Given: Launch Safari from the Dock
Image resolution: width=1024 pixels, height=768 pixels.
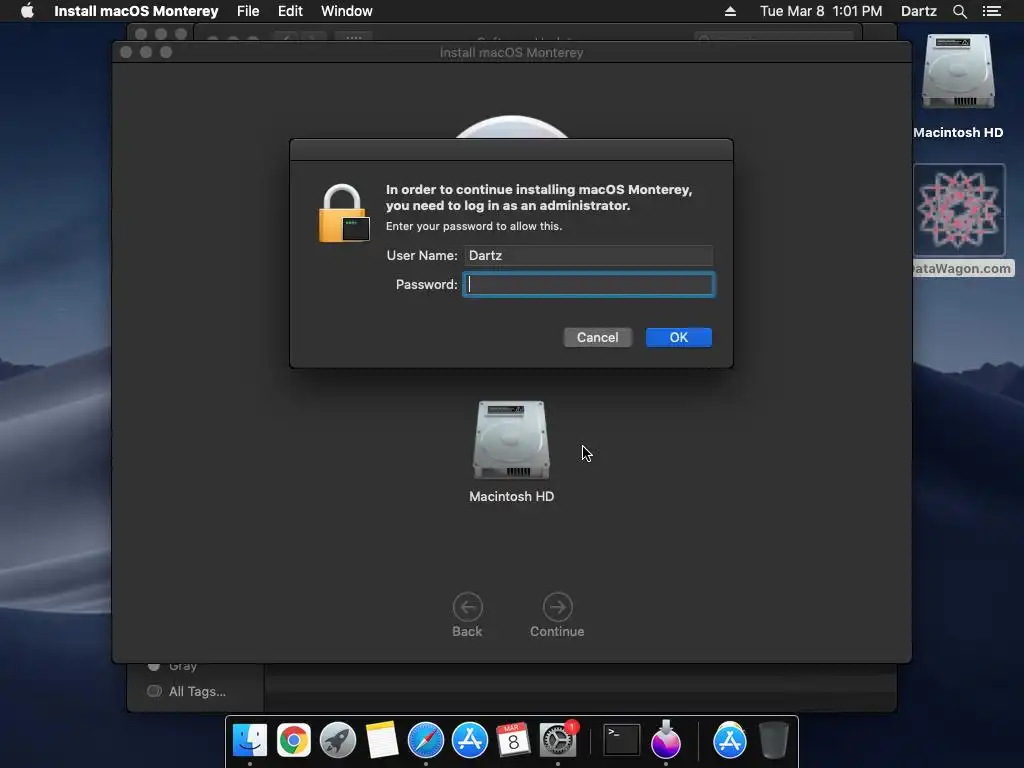Looking at the screenshot, I should point(426,740).
